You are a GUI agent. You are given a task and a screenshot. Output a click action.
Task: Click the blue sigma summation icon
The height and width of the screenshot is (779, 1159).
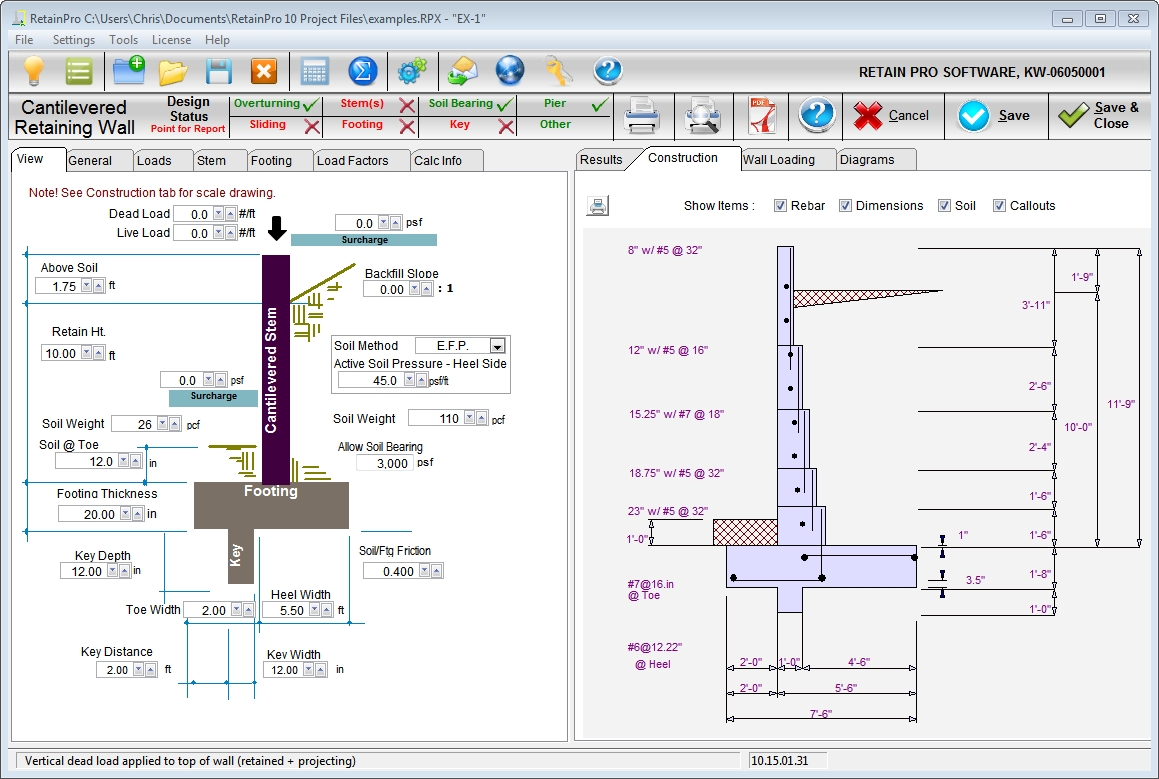pos(363,71)
